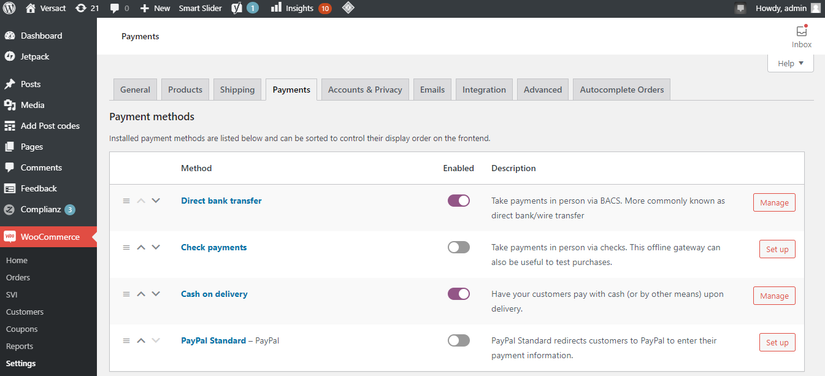825x376 pixels.
Task: Move Cash on delivery down
Action: pos(156,294)
